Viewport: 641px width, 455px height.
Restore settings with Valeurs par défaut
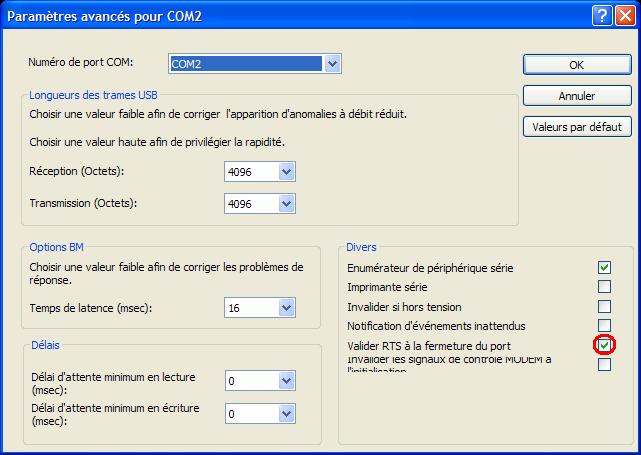pyautogui.click(x=577, y=127)
